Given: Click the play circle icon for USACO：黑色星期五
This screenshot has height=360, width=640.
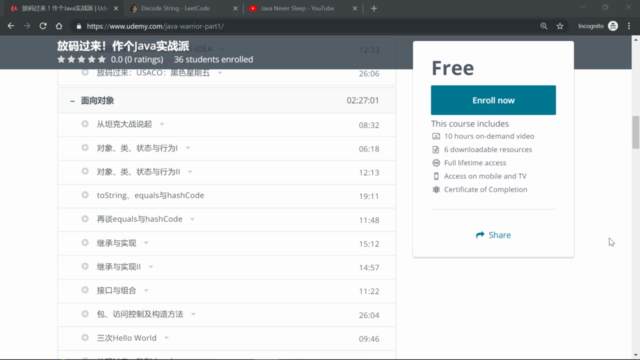Looking at the screenshot, I should coord(85,73).
